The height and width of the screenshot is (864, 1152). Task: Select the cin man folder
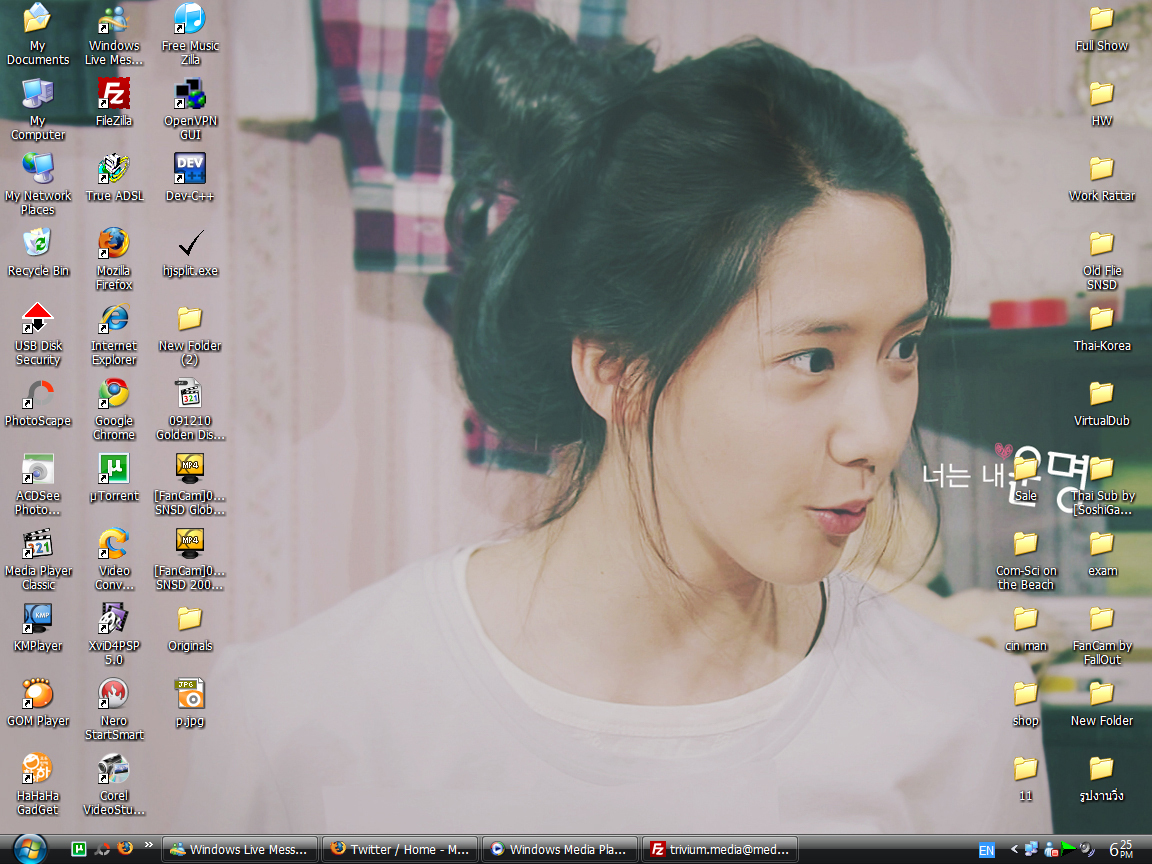pyautogui.click(x=1026, y=627)
